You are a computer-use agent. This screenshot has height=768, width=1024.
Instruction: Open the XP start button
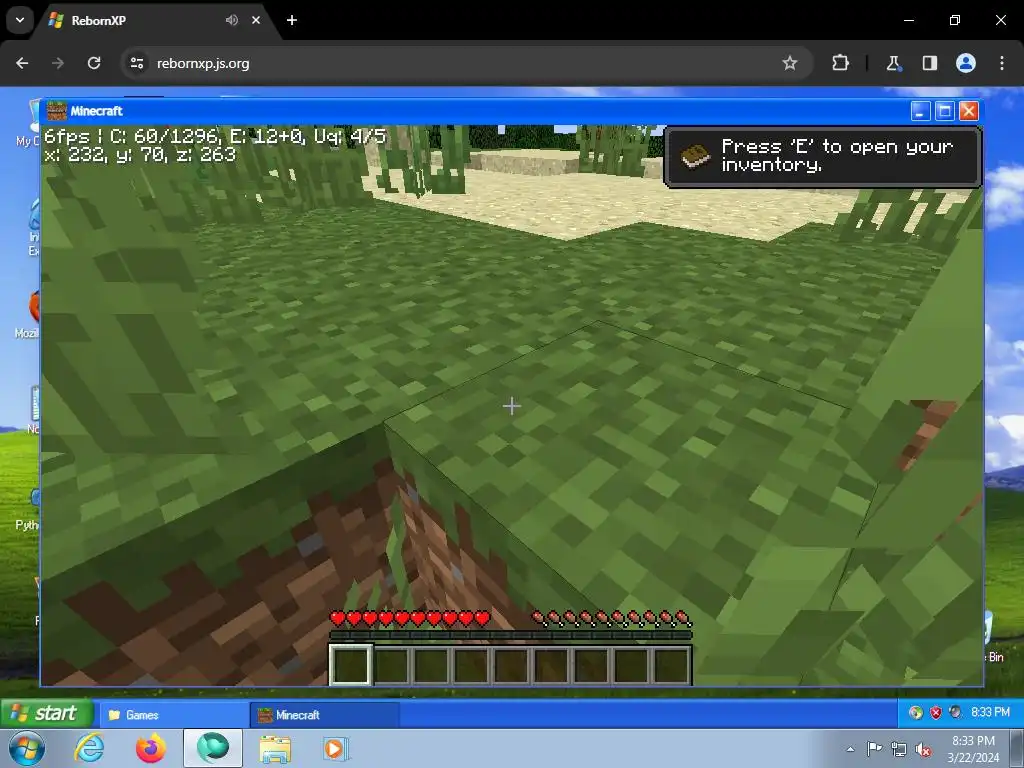coord(46,713)
